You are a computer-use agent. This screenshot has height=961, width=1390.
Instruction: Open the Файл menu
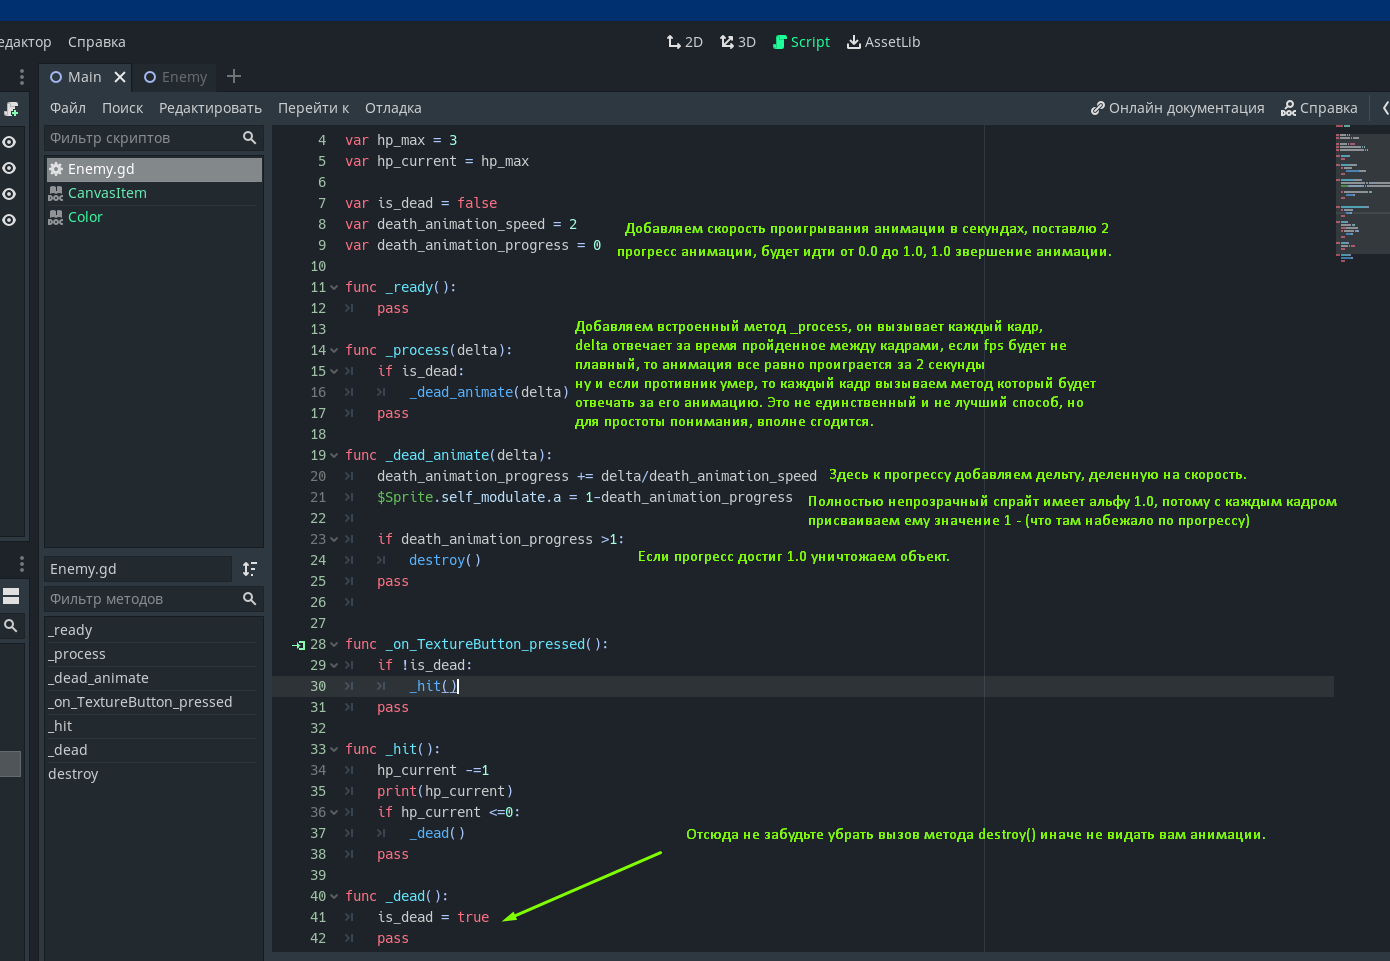pos(67,108)
